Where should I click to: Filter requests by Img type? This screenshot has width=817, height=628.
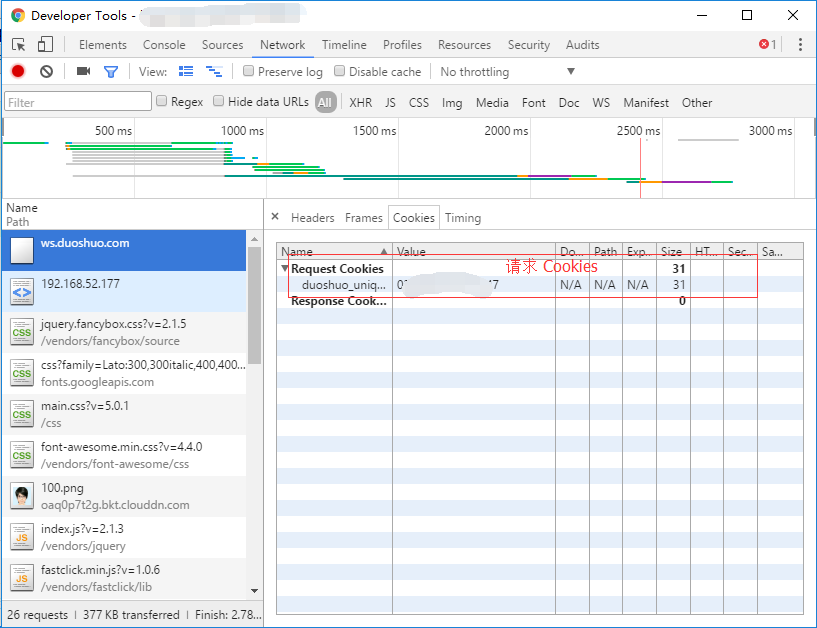click(452, 103)
